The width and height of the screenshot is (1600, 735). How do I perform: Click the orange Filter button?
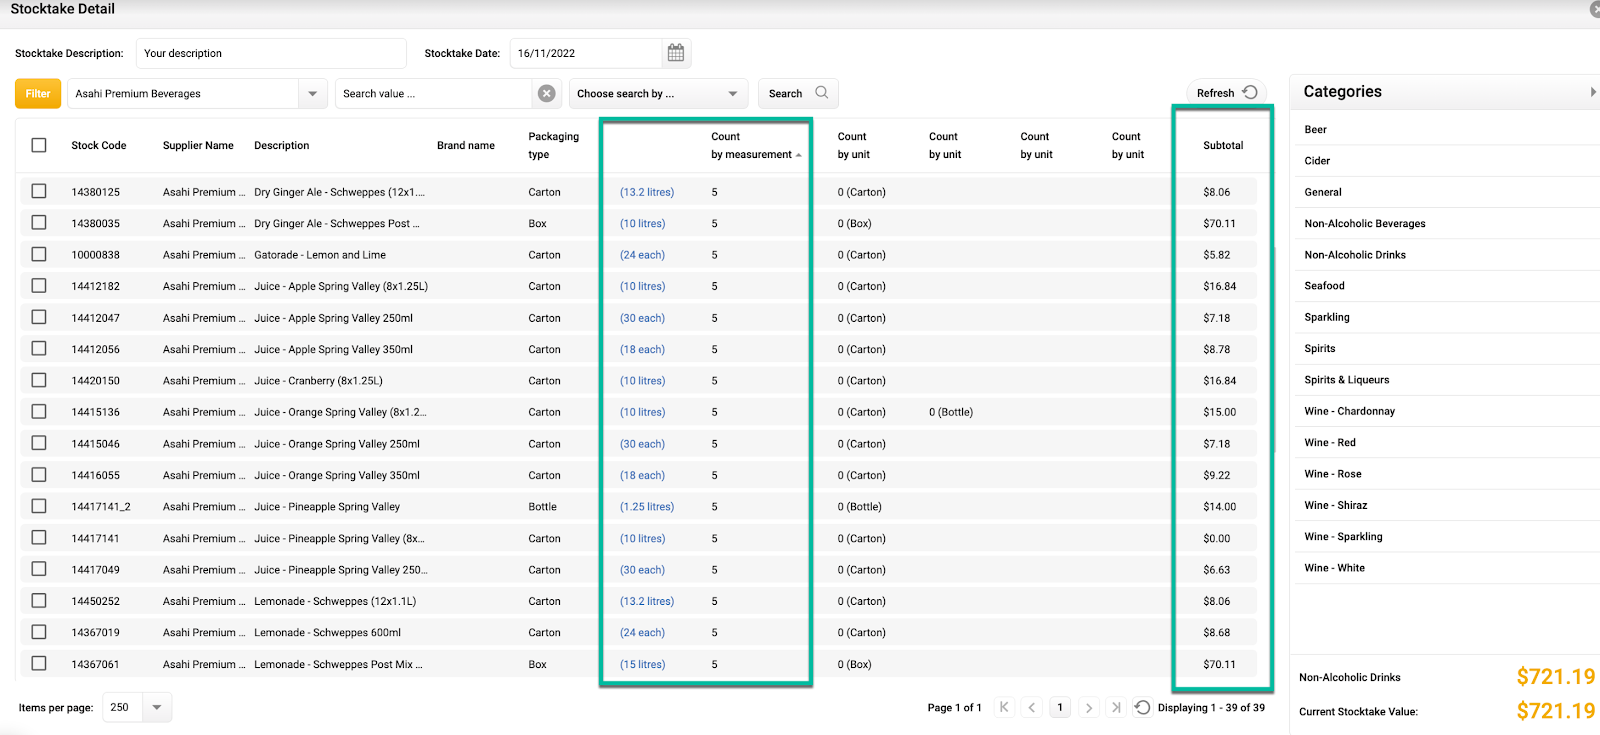(38, 93)
